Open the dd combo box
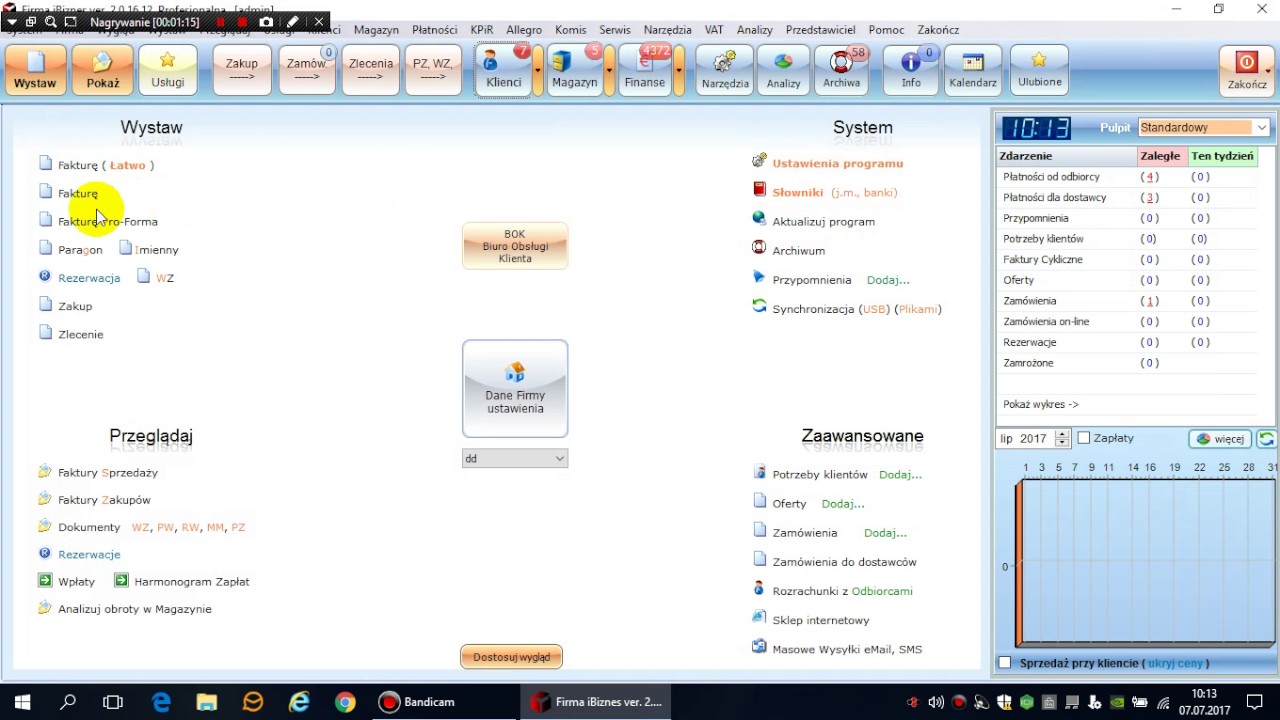1280x720 pixels. [x=515, y=458]
